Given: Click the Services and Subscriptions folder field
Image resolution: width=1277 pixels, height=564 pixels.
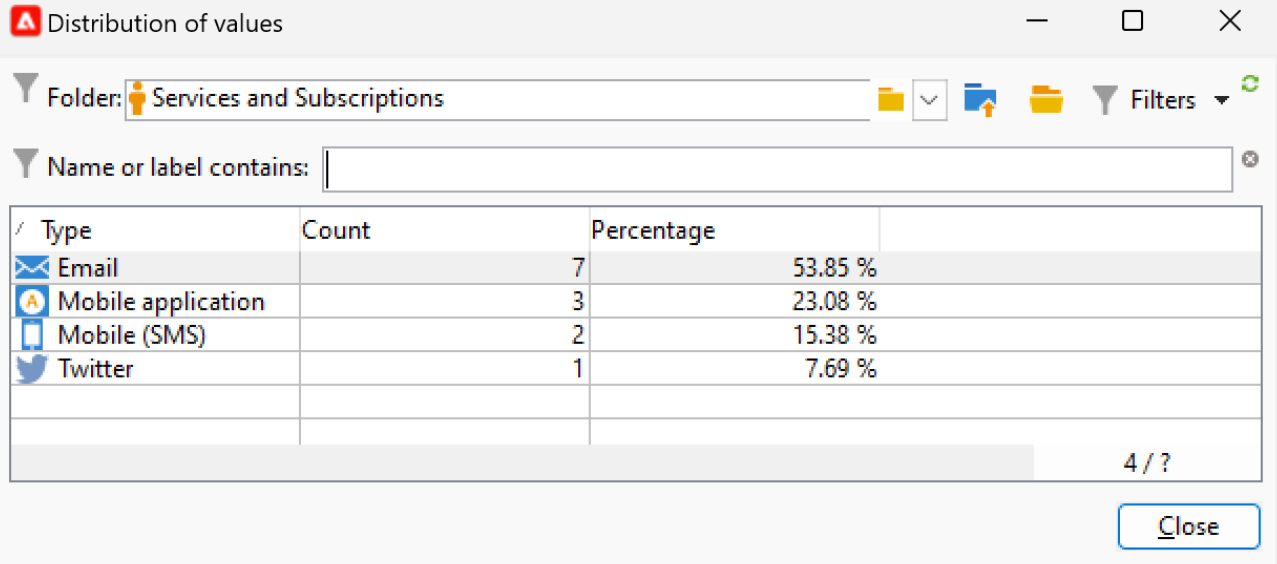Looking at the screenshot, I should pos(500,99).
